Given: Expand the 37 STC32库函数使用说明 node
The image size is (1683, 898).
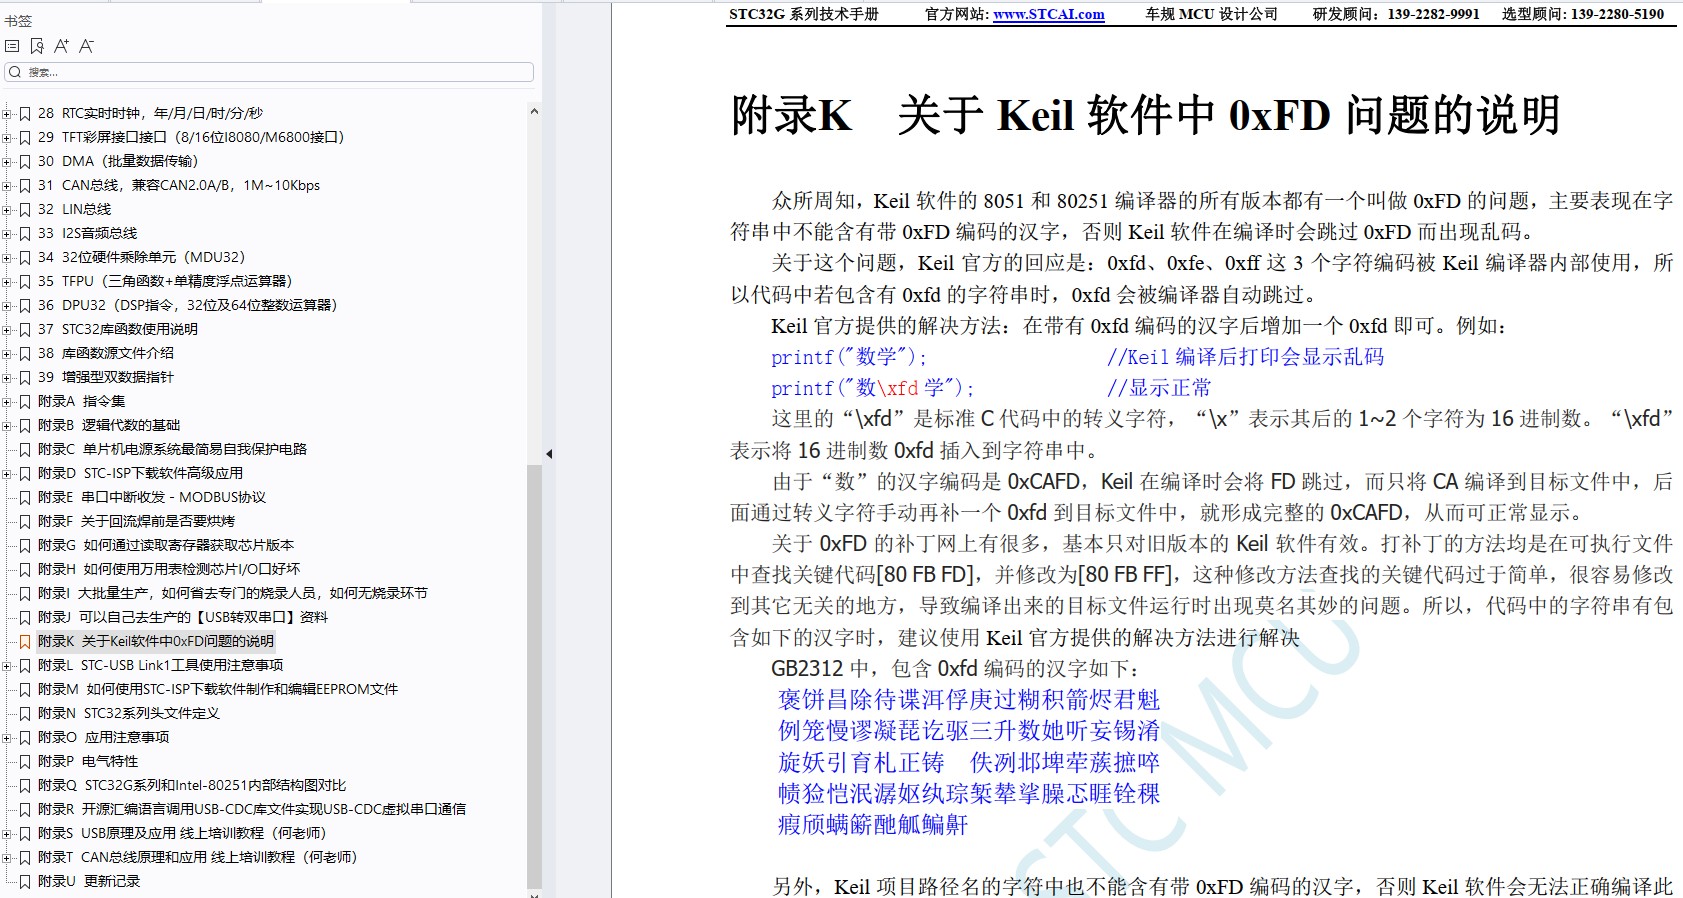Looking at the screenshot, I should pyautogui.click(x=7, y=329).
